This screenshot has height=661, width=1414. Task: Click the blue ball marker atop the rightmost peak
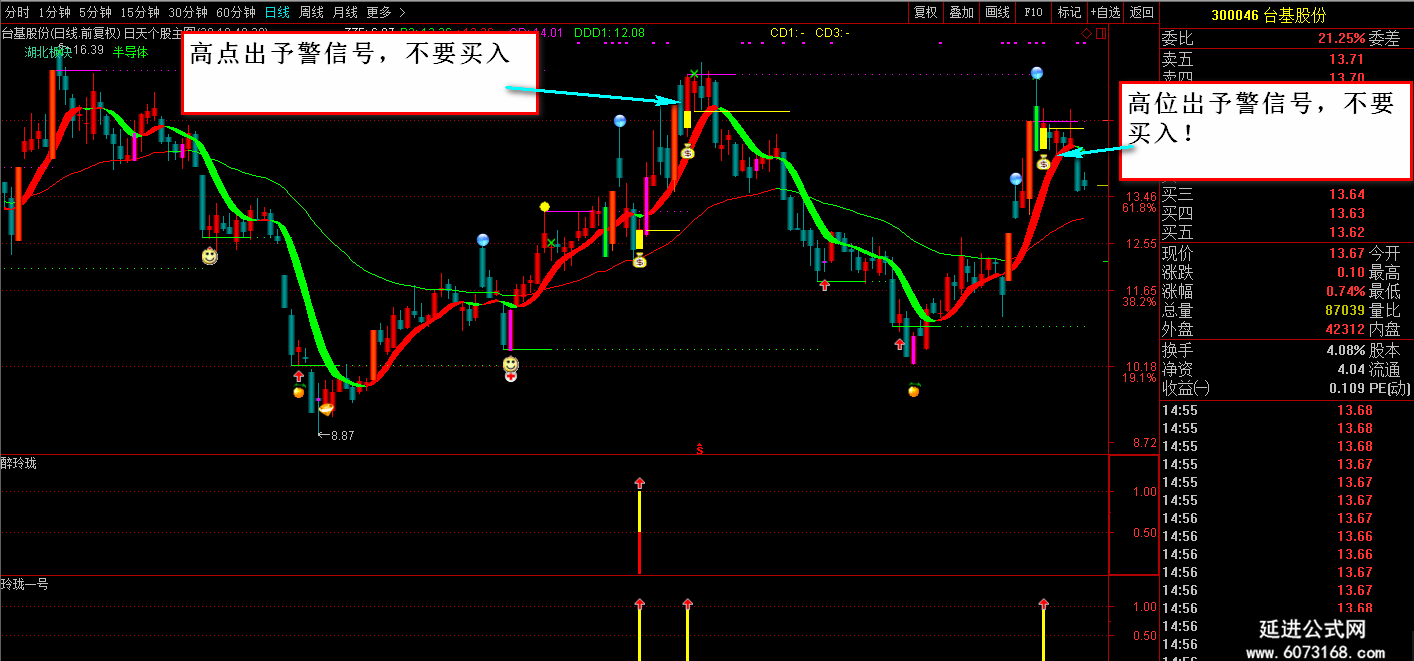coord(1038,73)
